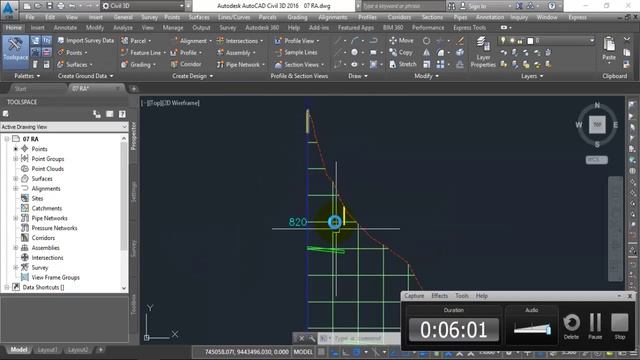Expand the Modify panel dropdown

427,76
